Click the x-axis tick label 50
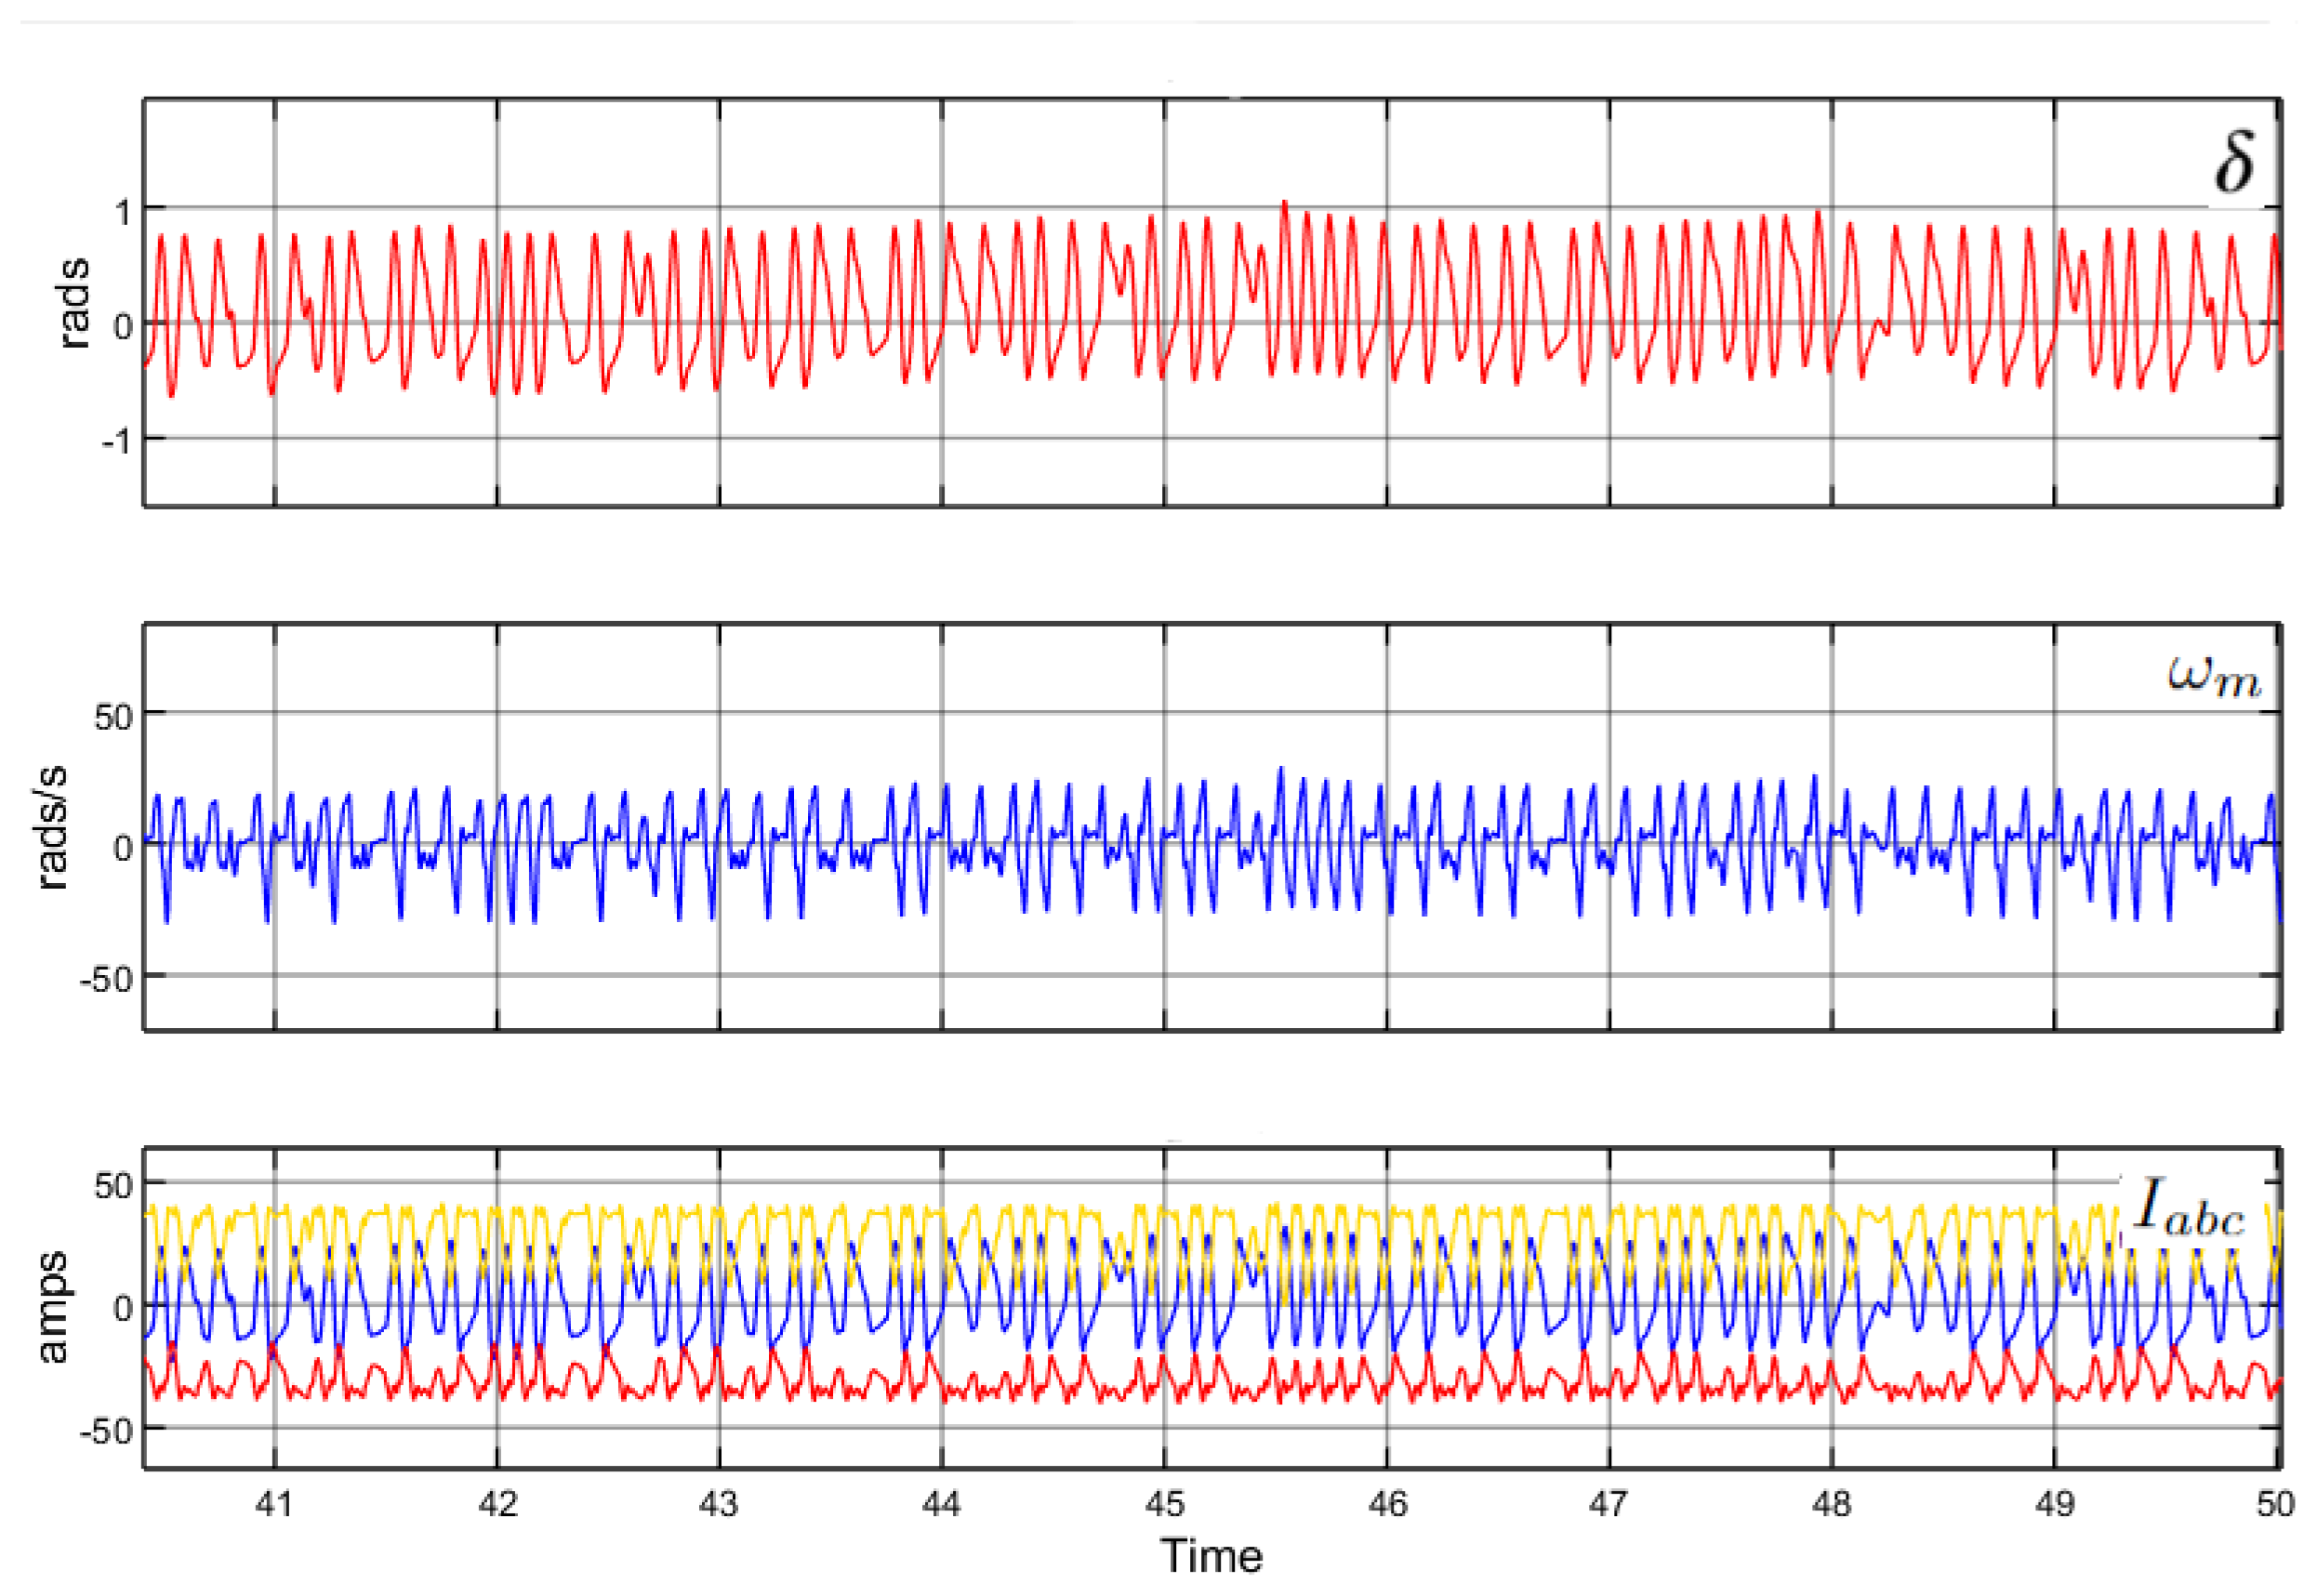 2275,1504
